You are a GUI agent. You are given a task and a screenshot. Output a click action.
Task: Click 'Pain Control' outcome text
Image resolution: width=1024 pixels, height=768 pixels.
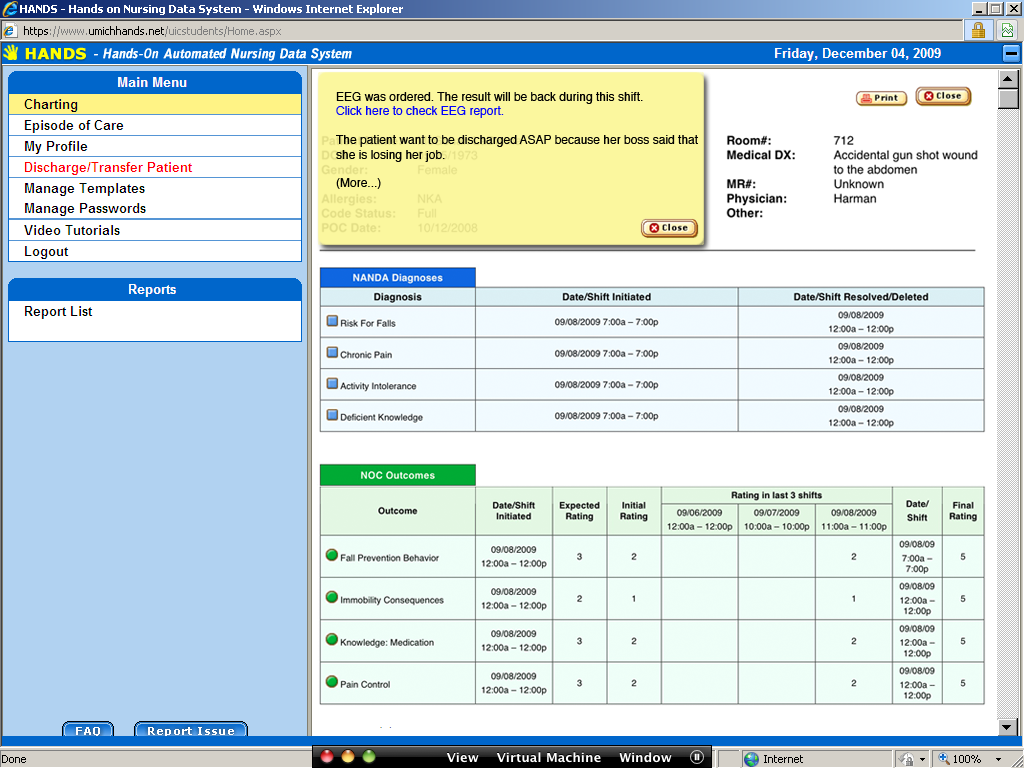click(365, 684)
